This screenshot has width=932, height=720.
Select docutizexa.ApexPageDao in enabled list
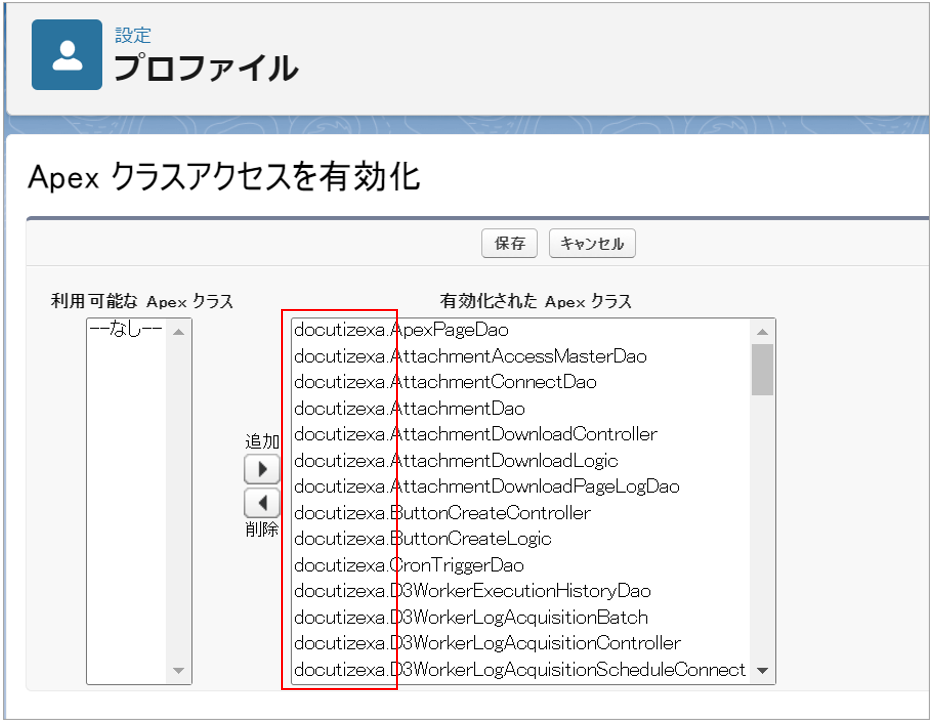coord(402,330)
